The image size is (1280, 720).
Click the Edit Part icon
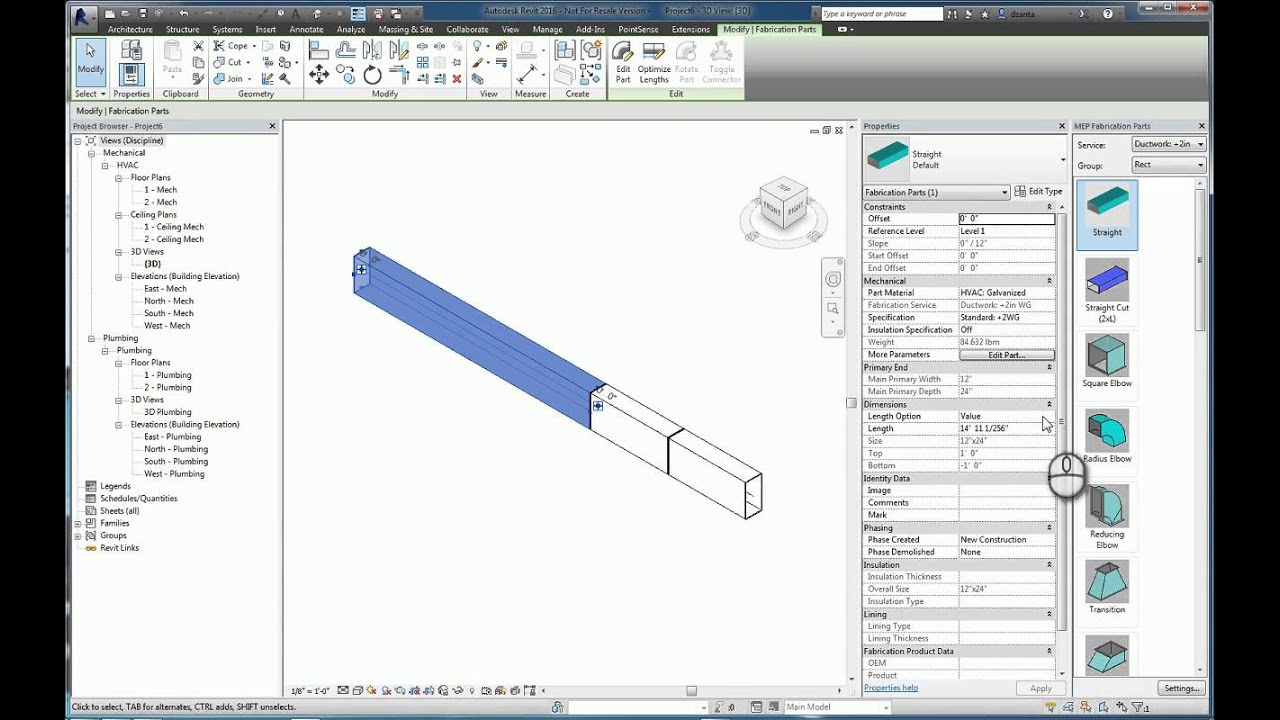tap(623, 63)
